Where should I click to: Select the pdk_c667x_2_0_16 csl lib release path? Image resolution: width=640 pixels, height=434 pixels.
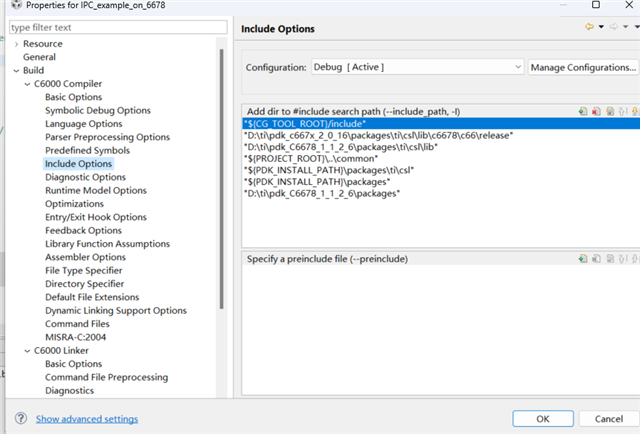[x=441, y=135]
